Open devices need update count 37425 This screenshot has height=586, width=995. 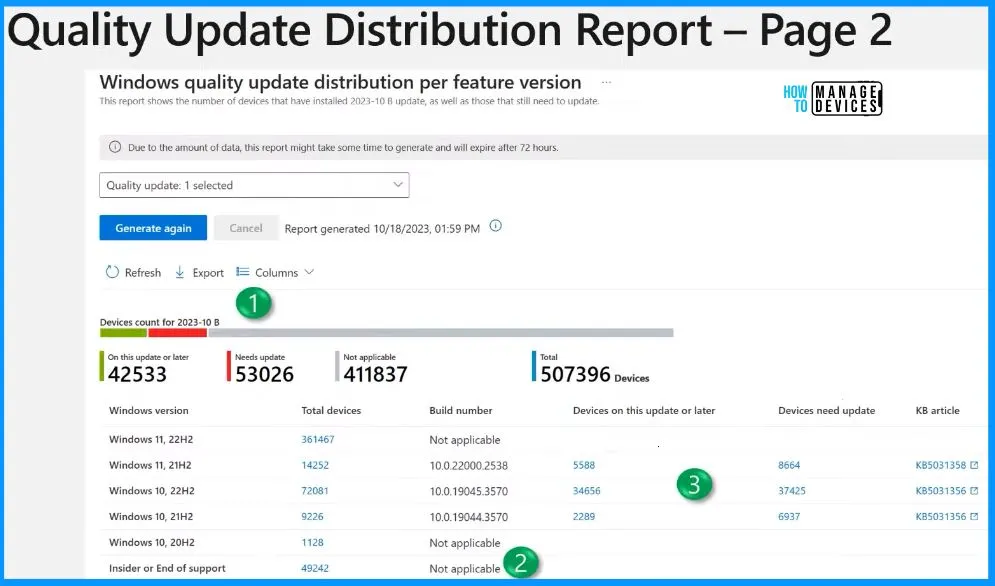coord(792,491)
